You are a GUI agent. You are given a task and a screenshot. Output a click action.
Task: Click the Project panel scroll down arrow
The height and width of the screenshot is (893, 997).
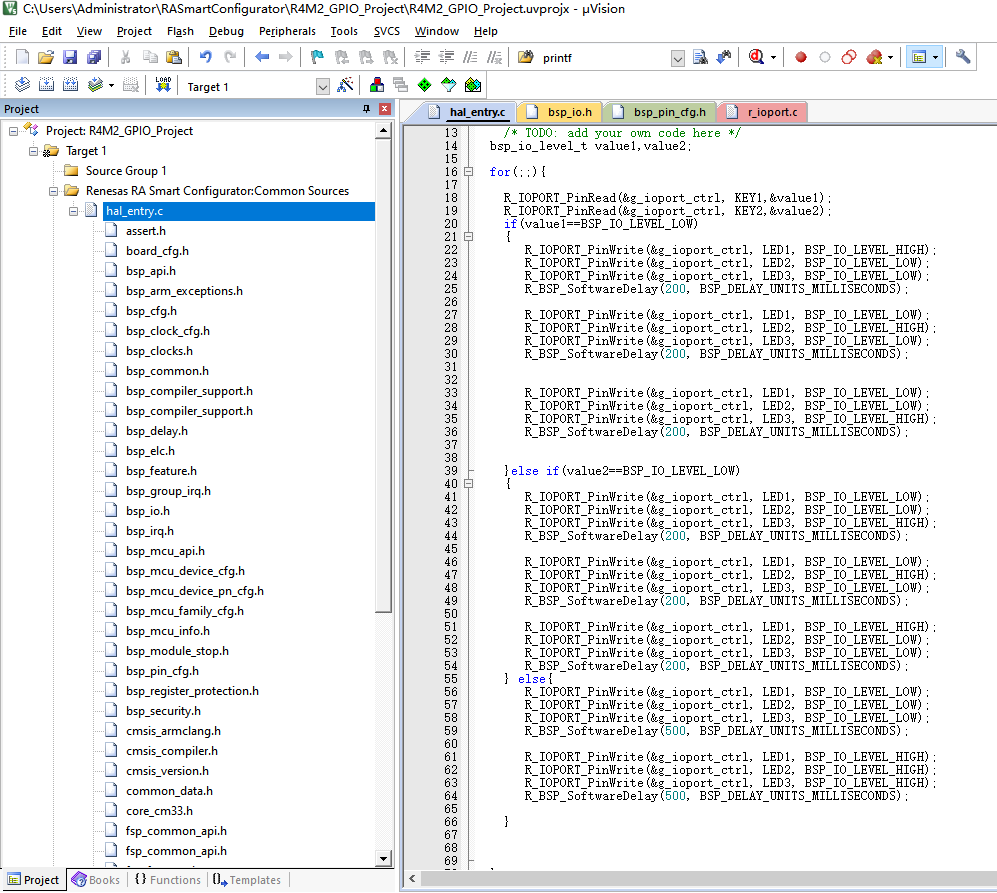pos(383,859)
